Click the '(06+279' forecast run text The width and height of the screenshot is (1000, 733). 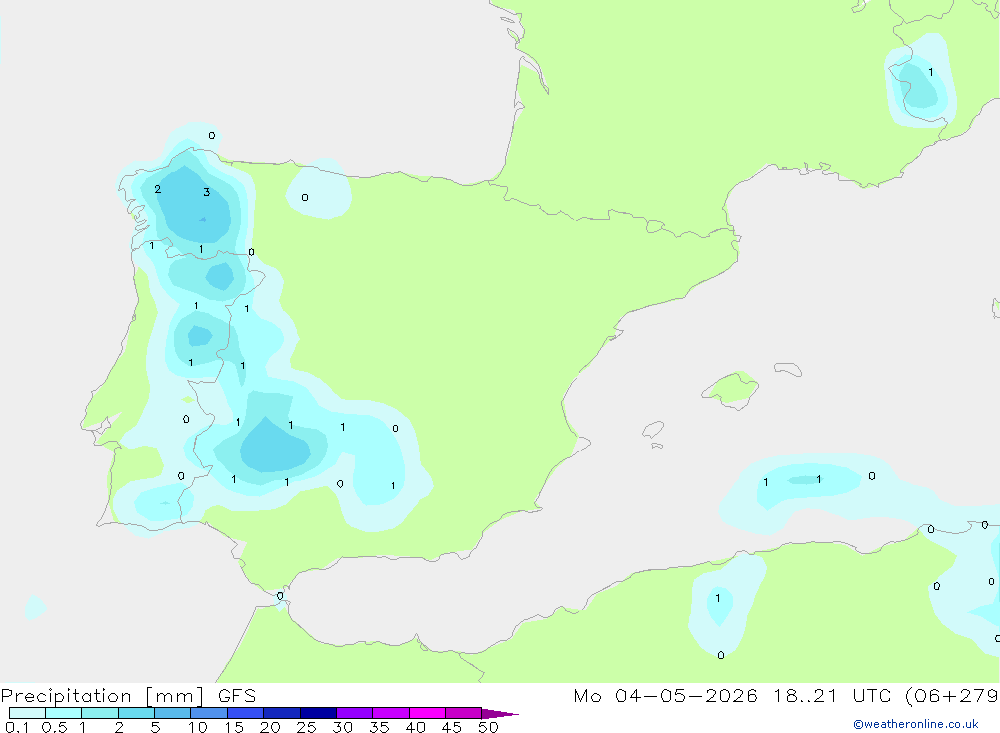[x=952, y=696]
